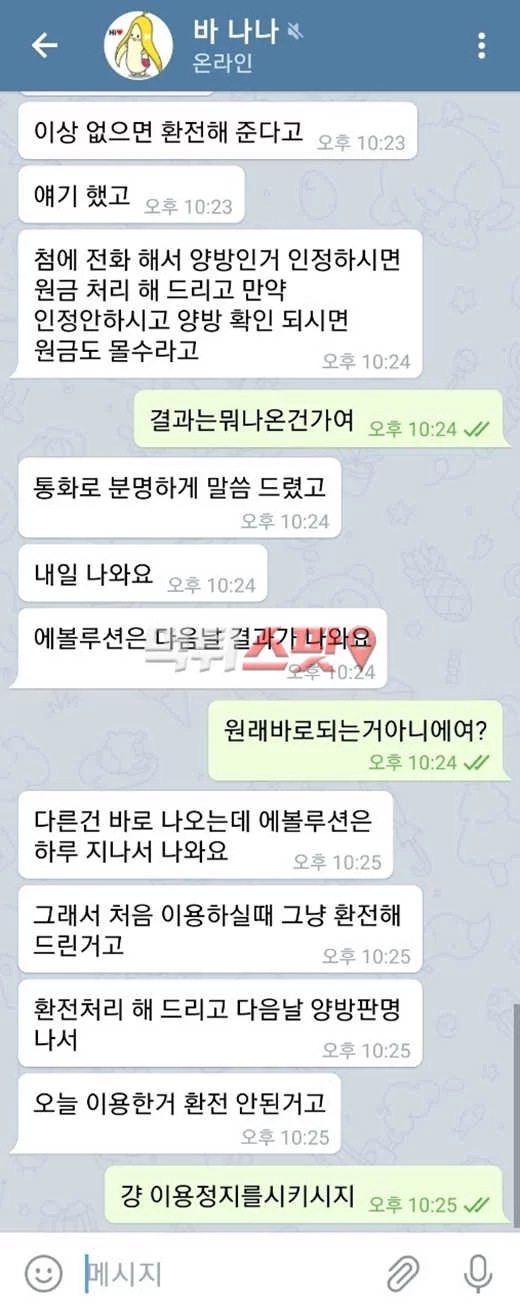Open the emoji picker smiley icon

pos(43,1273)
